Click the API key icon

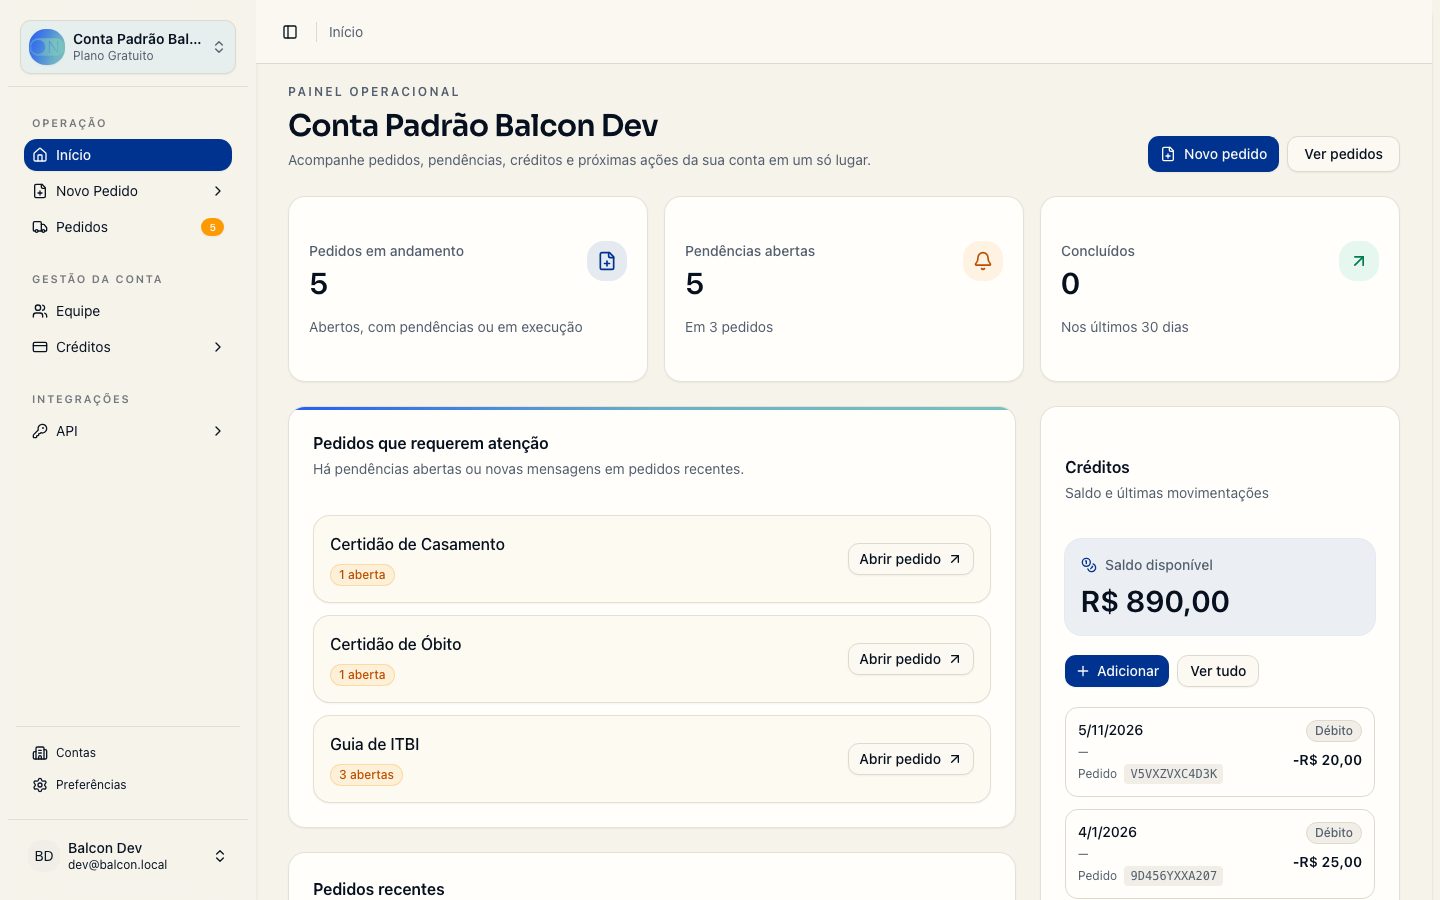click(40, 431)
